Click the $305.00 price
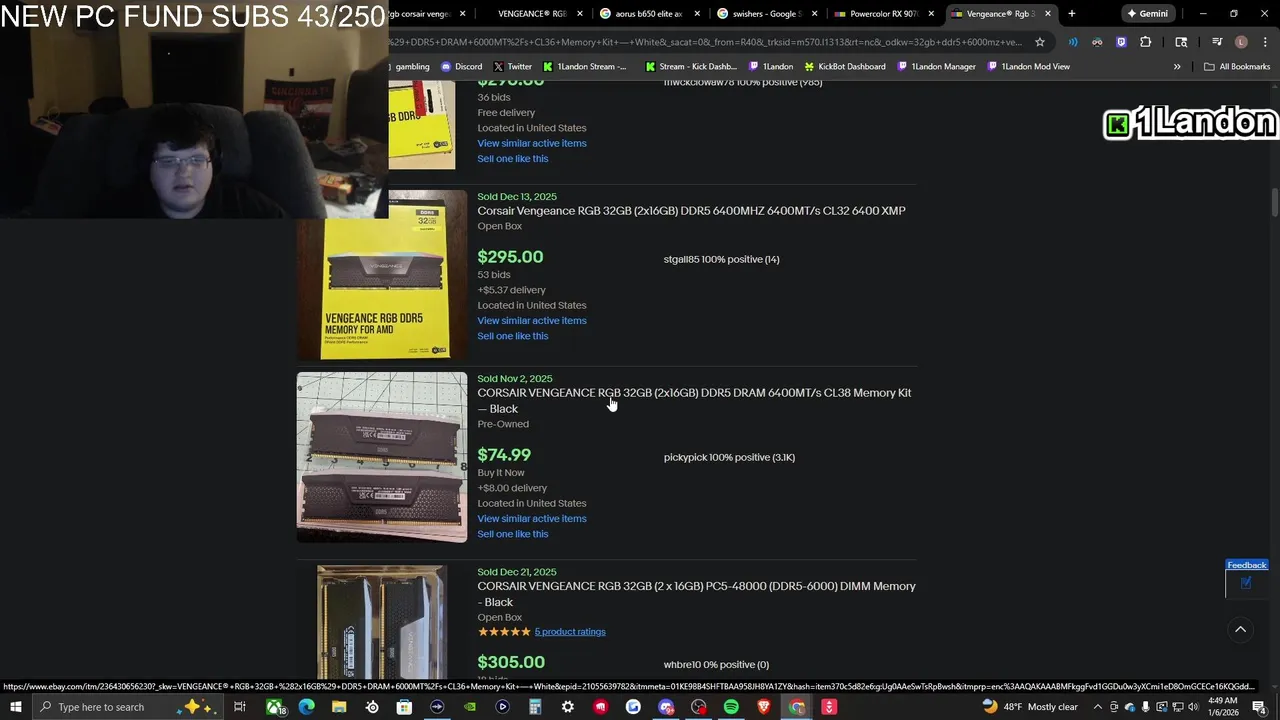 pyautogui.click(x=511, y=662)
